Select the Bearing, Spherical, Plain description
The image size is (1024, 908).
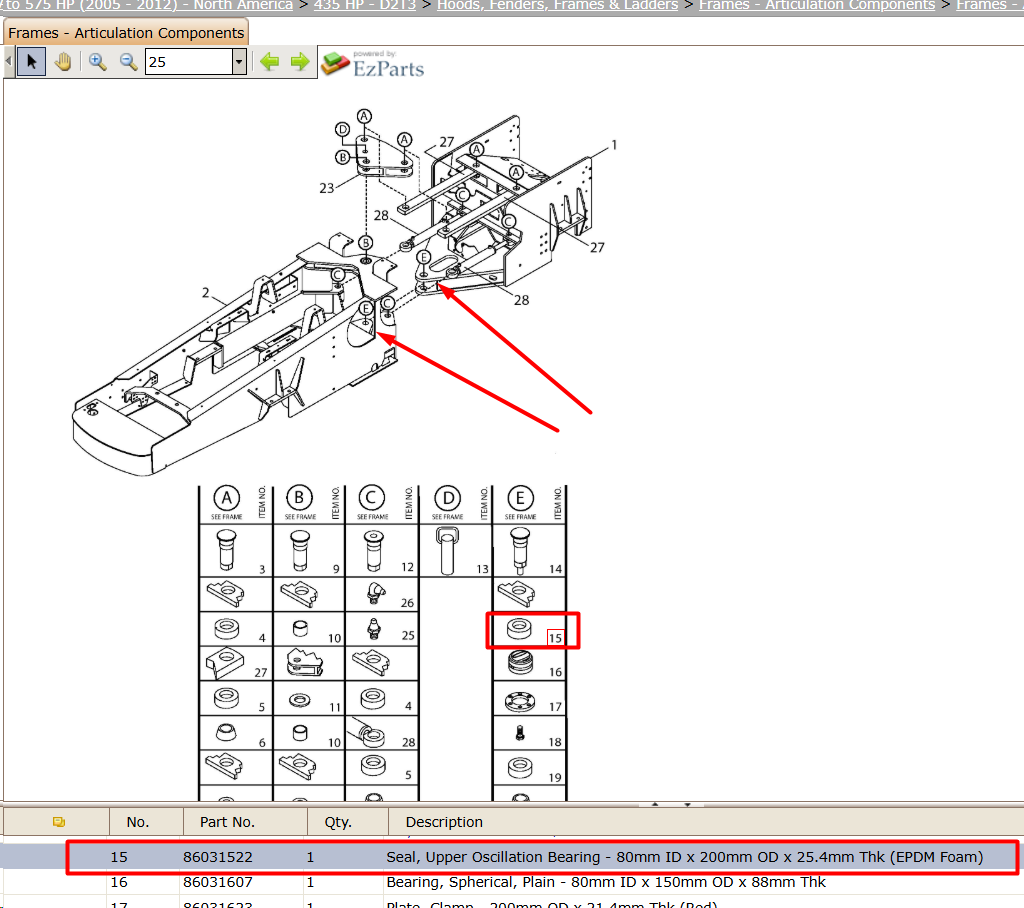click(606, 882)
